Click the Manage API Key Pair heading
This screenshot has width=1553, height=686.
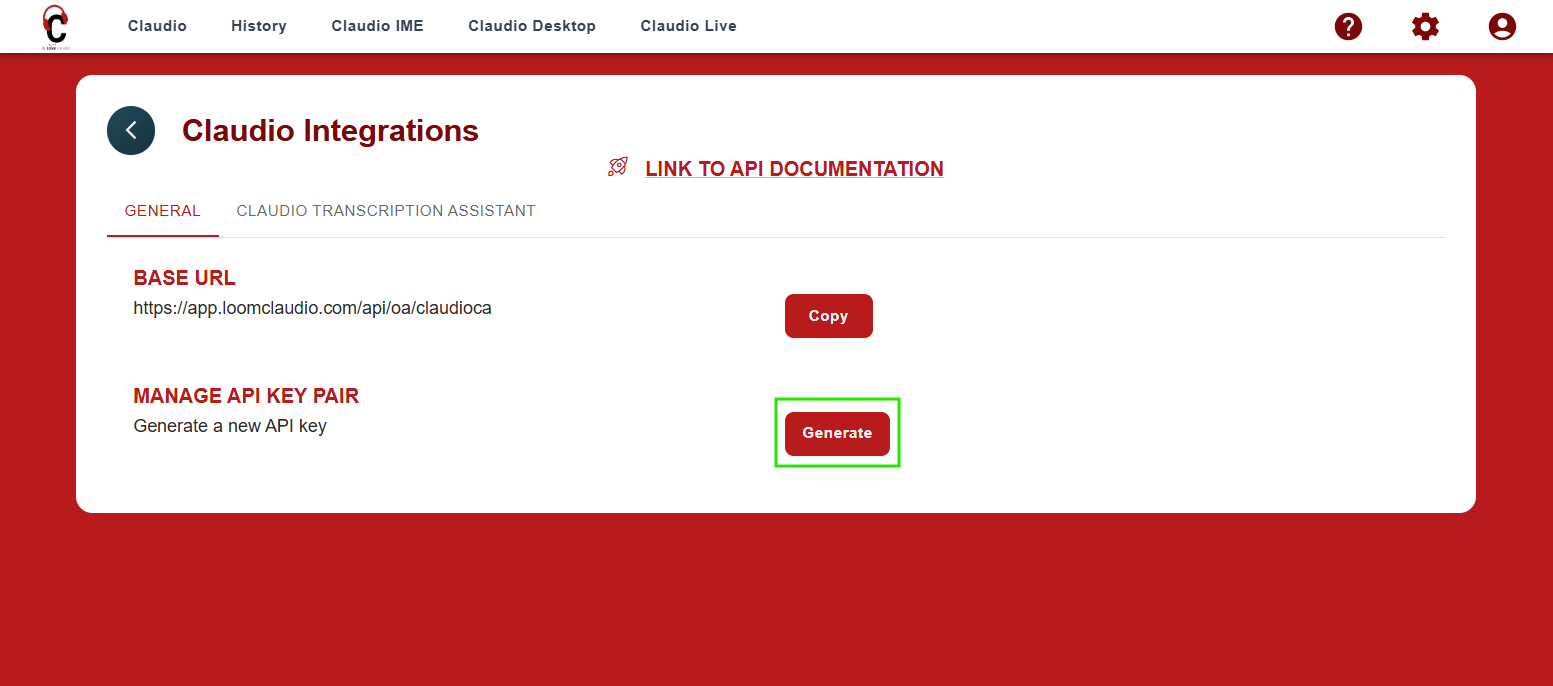point(246,396)
